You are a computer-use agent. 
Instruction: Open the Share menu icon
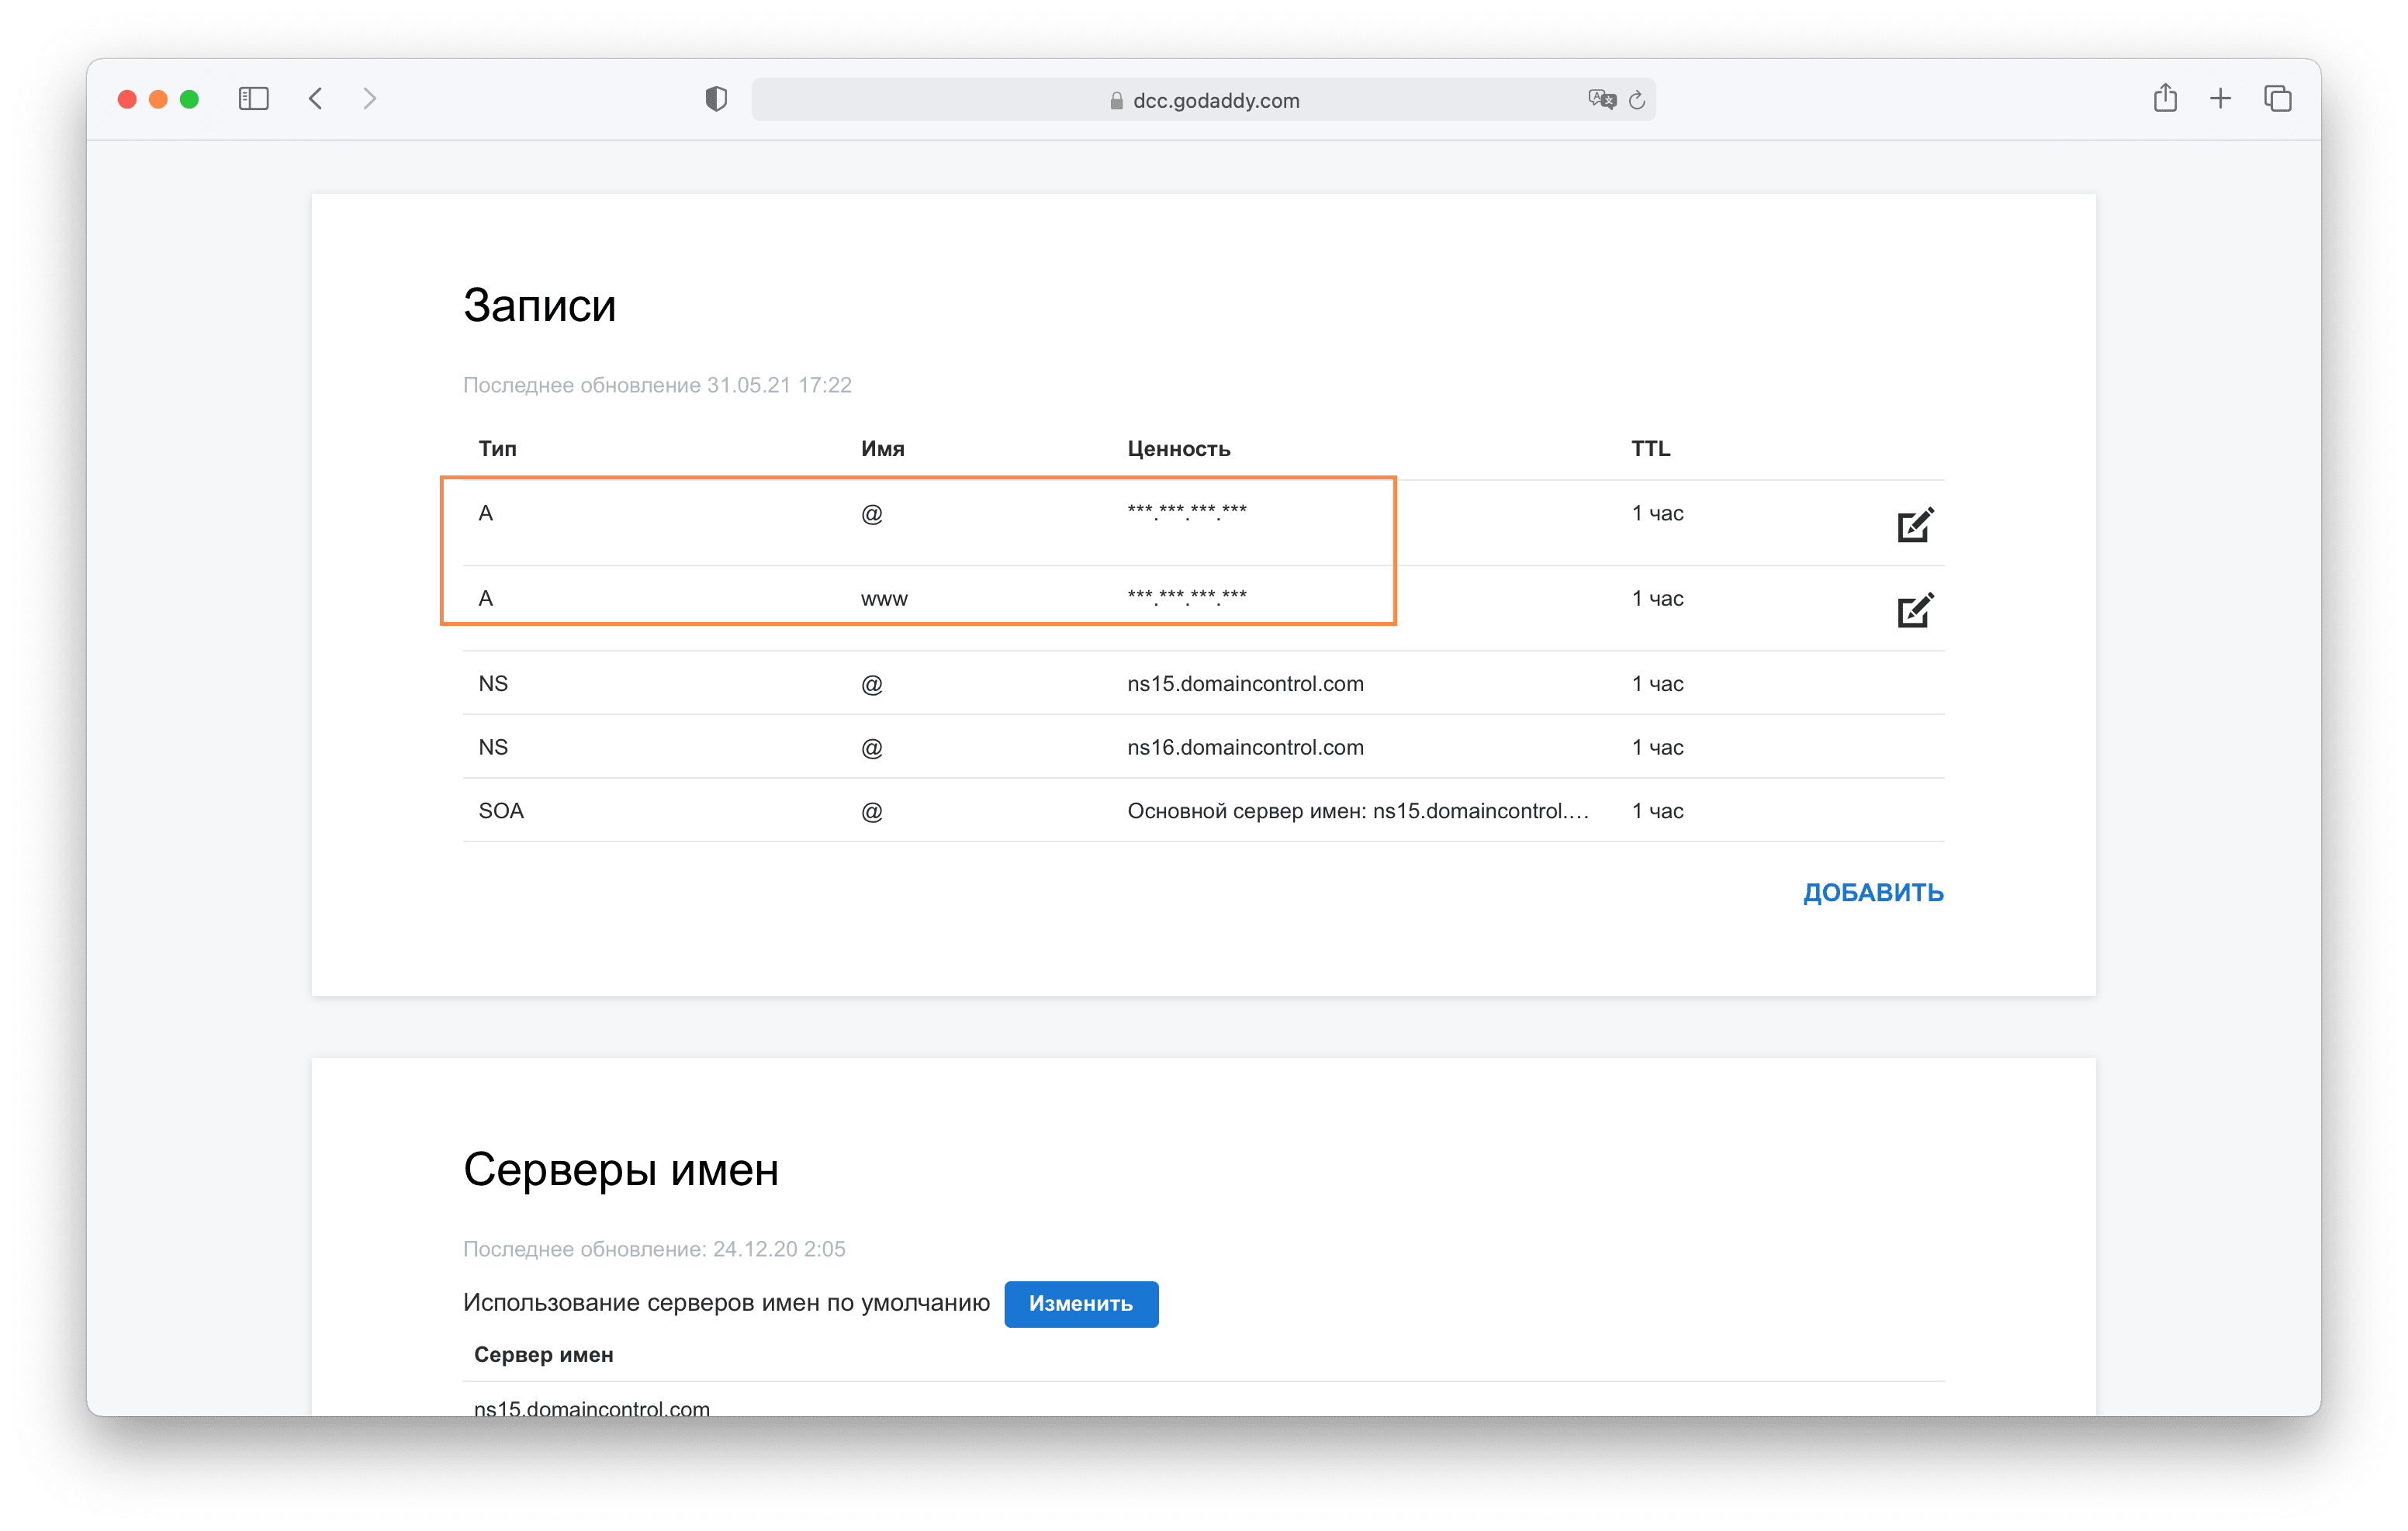tap(2165, 98)
